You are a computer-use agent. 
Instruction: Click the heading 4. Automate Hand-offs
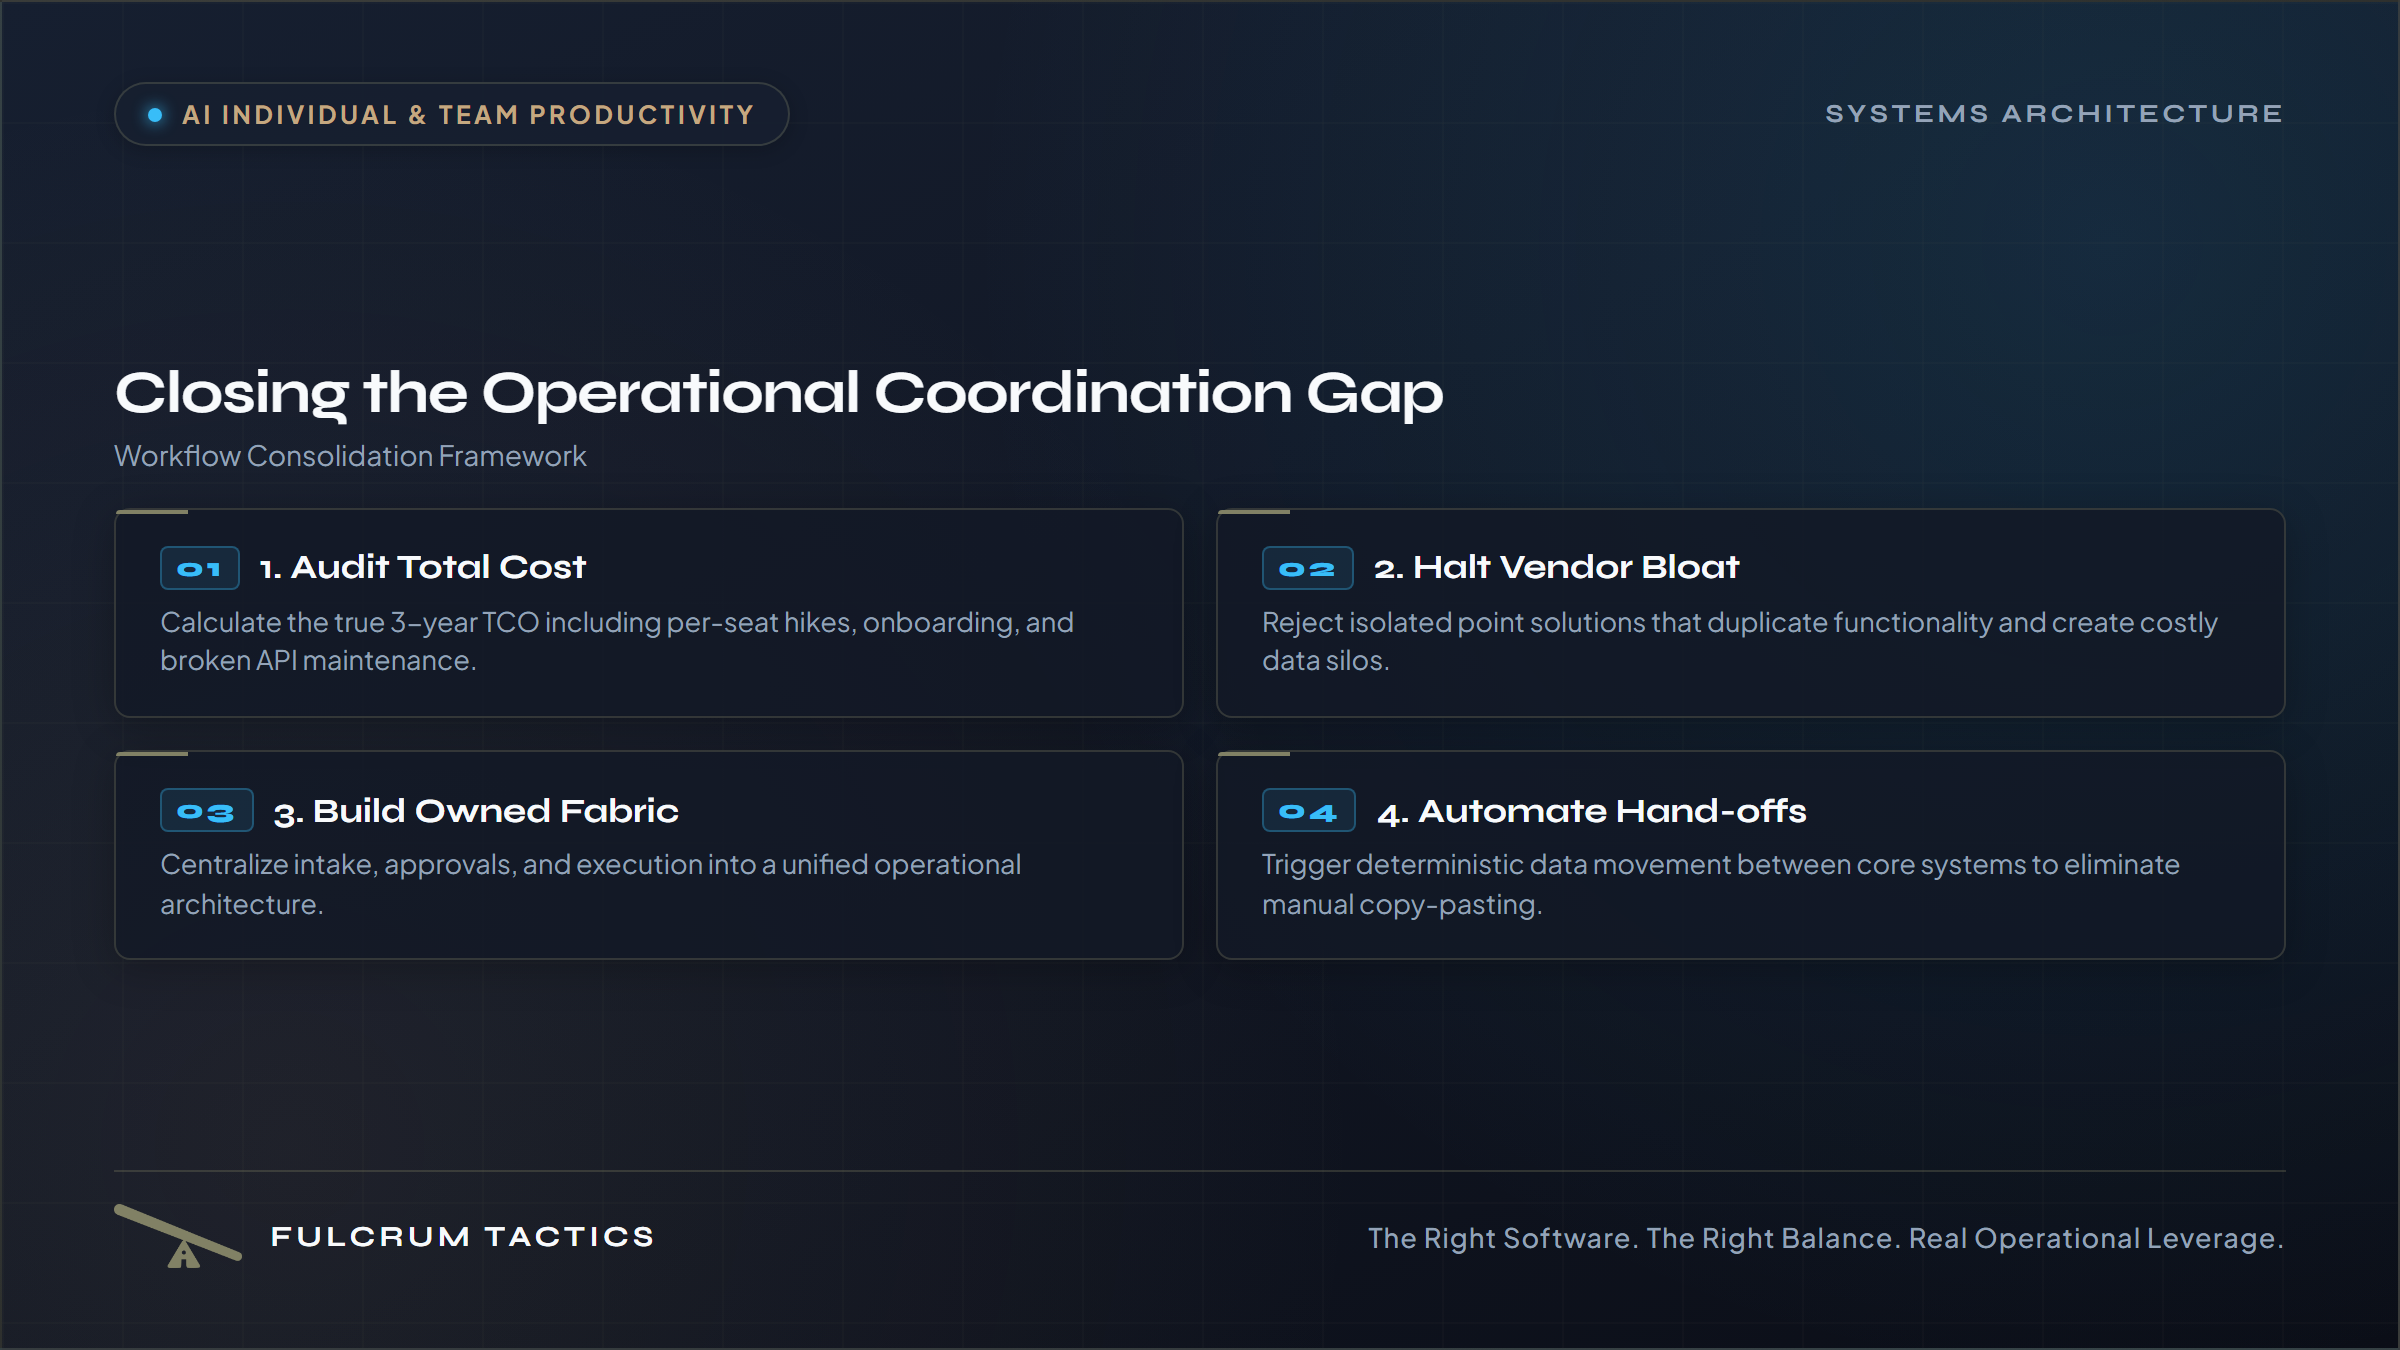(1592, 811)
